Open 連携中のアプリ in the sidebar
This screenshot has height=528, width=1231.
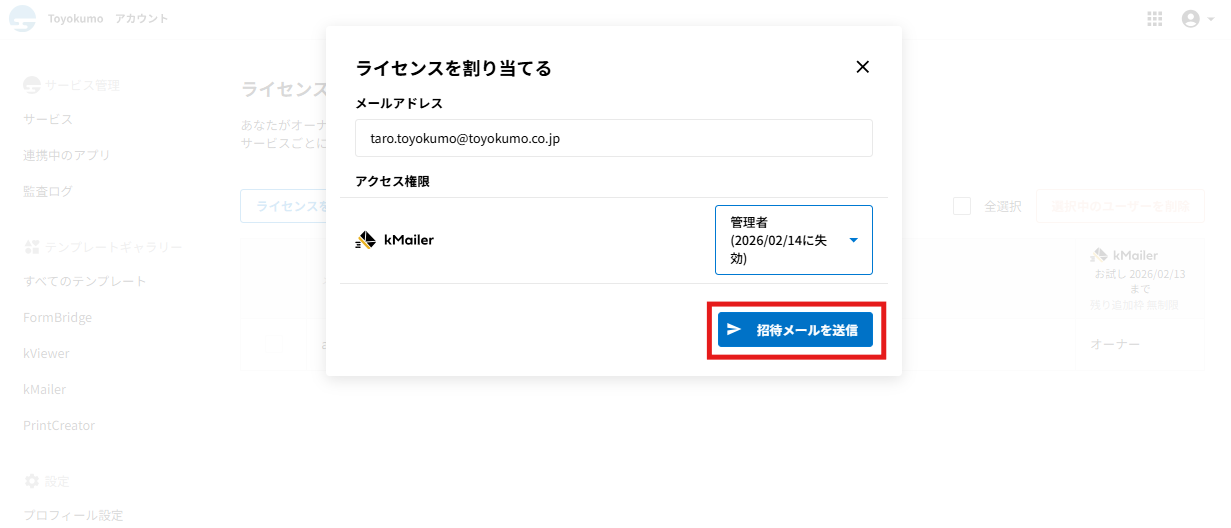[67, 155]
